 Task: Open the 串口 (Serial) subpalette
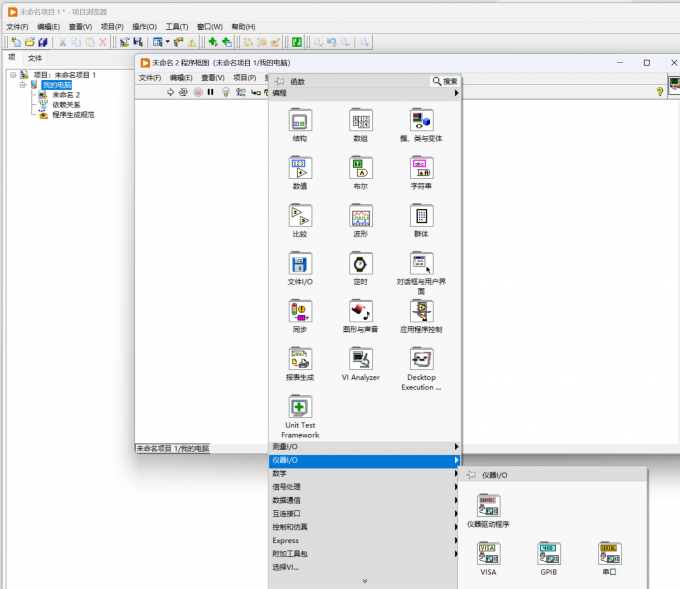(610, 553)
